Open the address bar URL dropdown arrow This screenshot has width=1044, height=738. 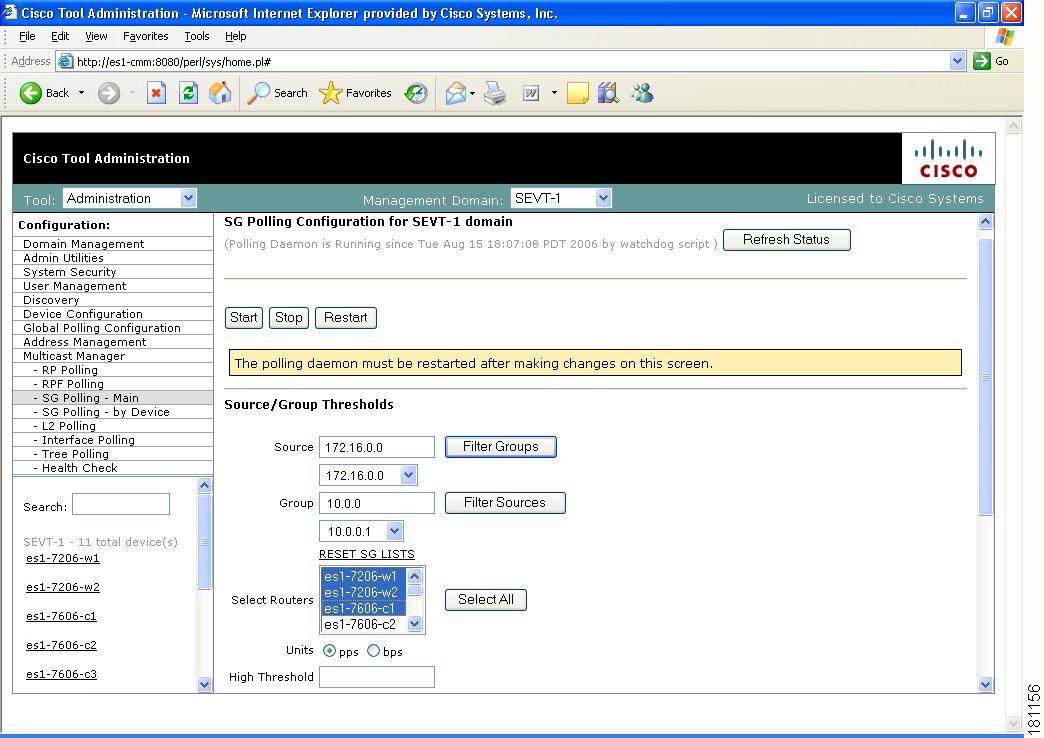coord(957,61)
